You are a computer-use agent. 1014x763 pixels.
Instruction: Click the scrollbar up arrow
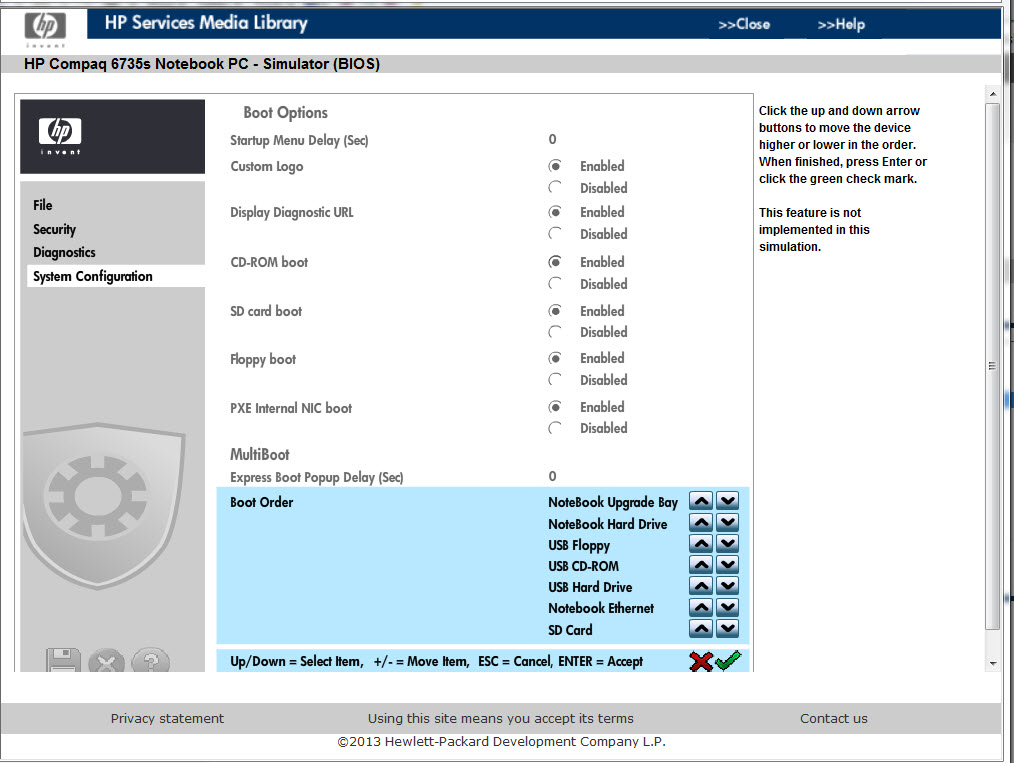click(x=993, y=94)
